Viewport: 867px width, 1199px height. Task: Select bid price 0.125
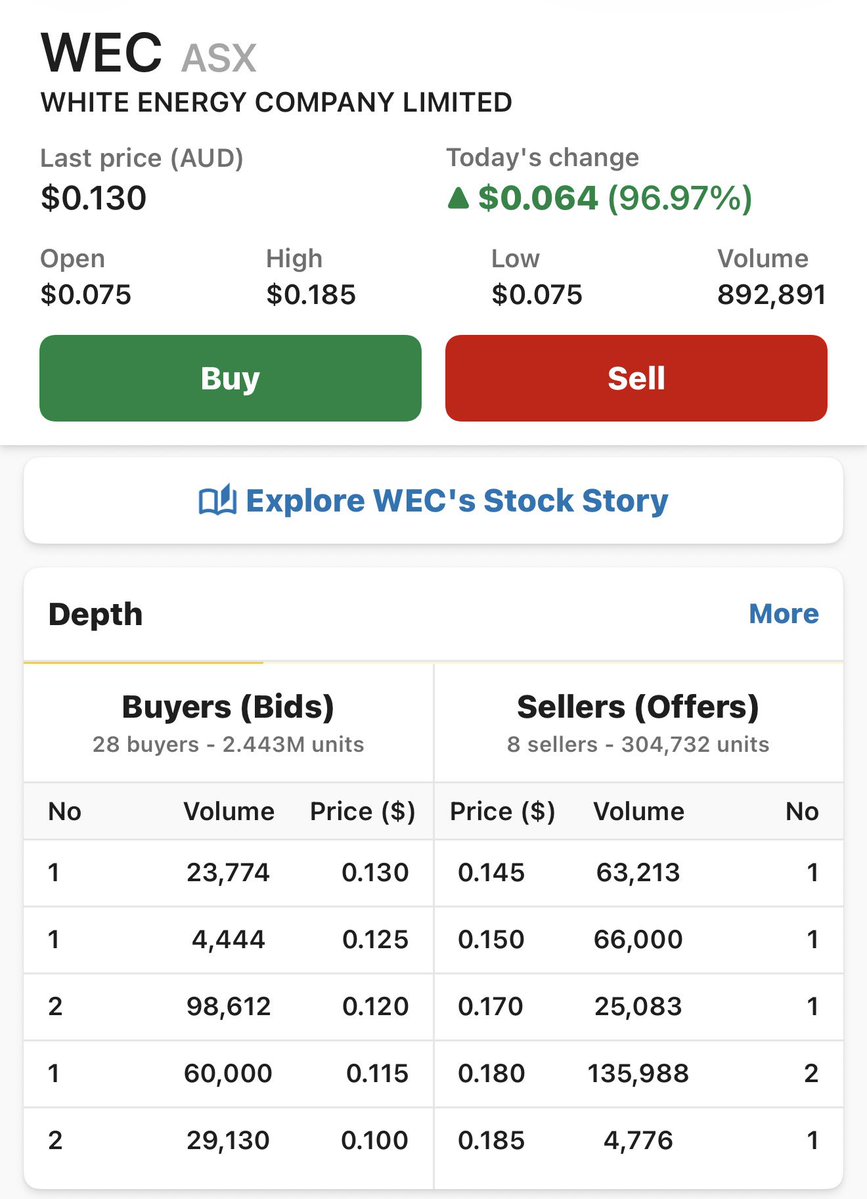point(375,939)
